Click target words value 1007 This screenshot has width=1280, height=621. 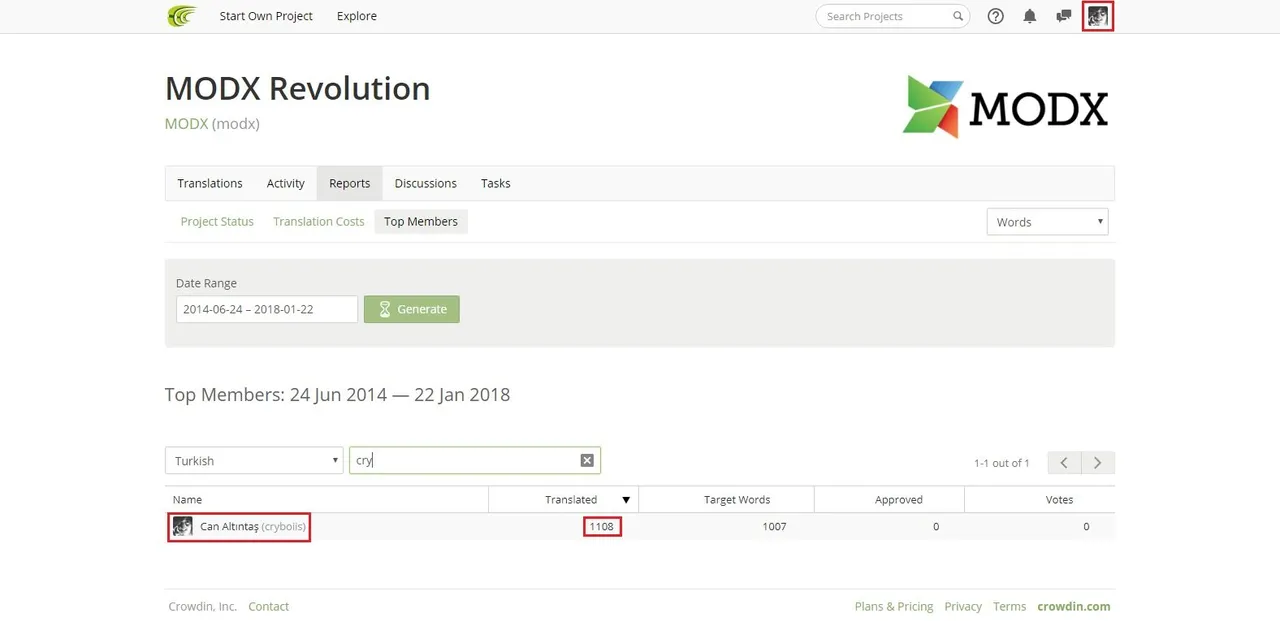pos(774,526)
